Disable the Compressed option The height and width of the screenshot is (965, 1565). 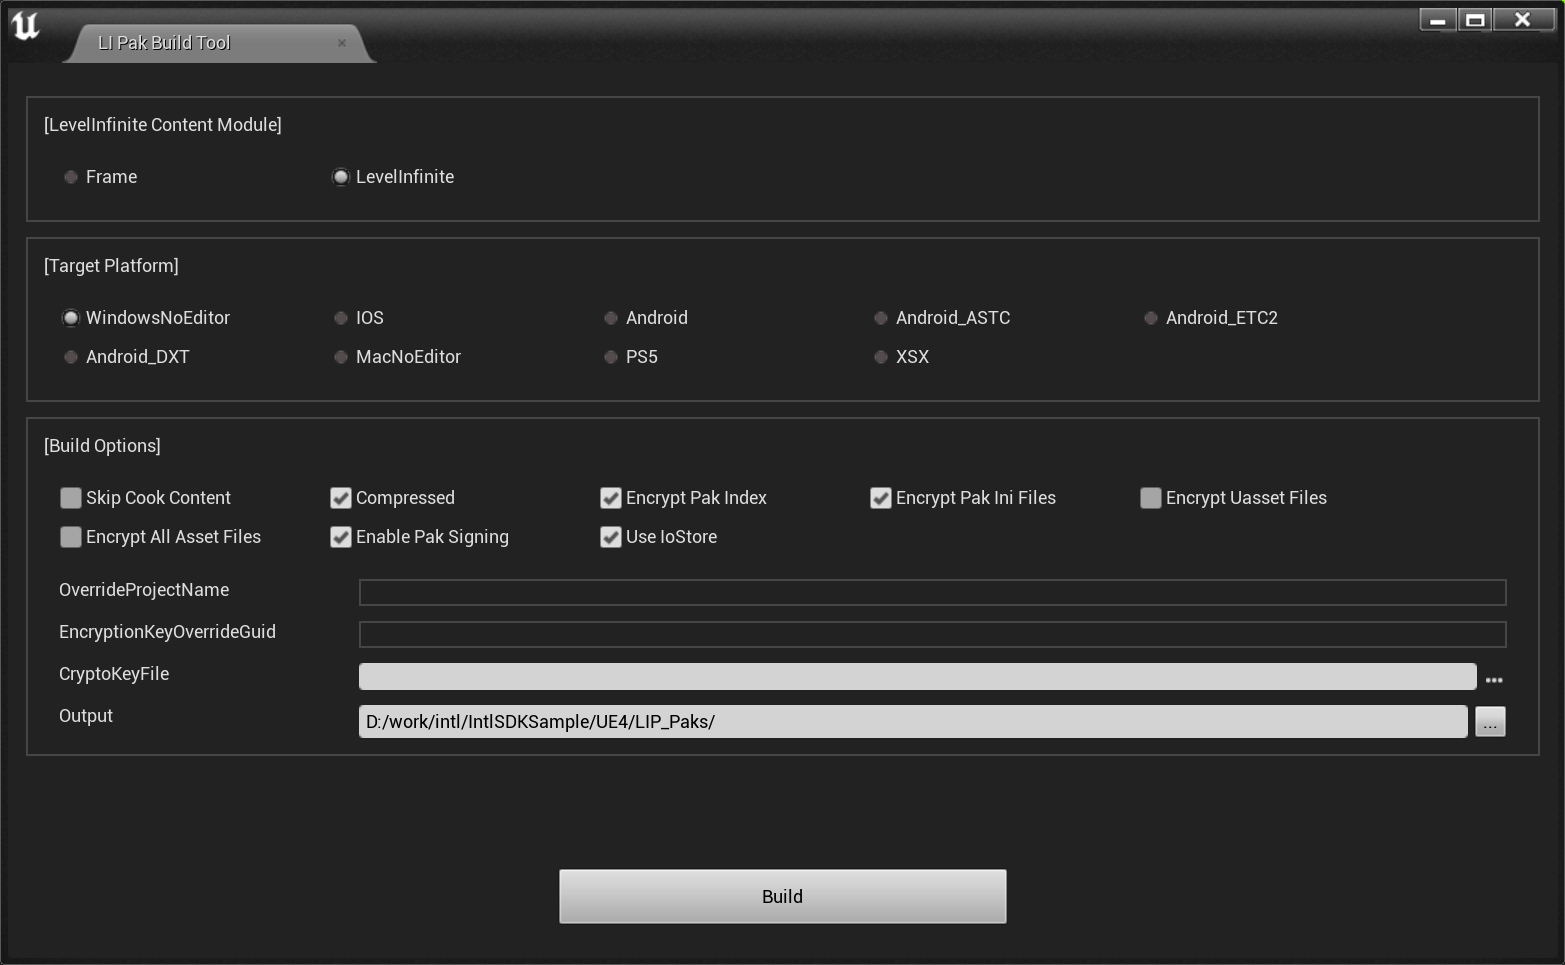(x=340, y=497)
